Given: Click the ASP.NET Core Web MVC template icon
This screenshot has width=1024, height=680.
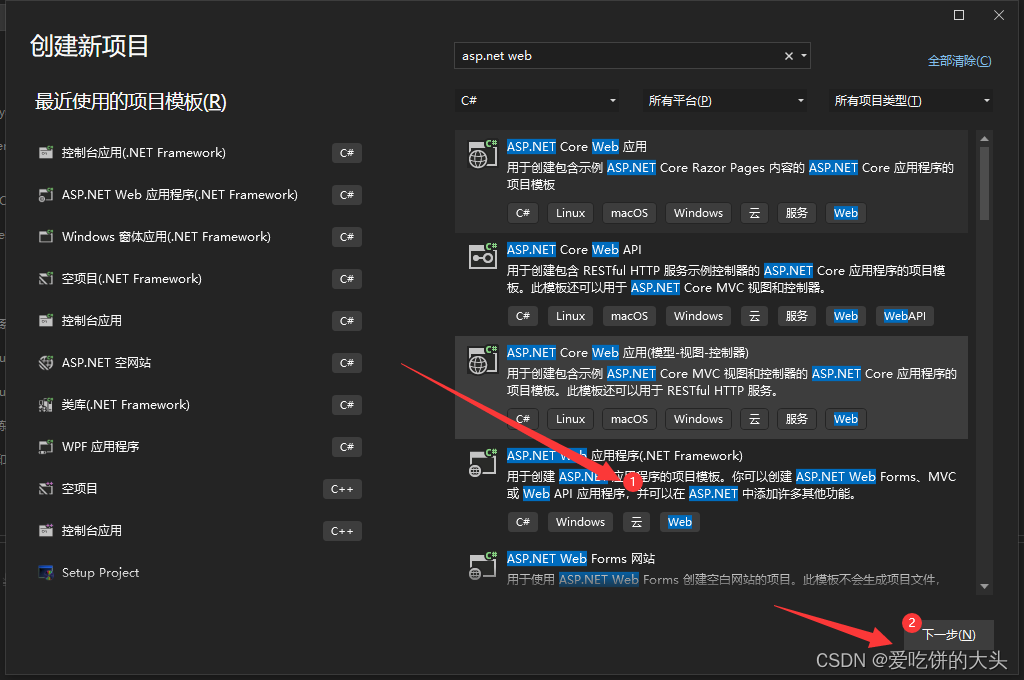Looking at the screenshot, I should click(483, 360).
